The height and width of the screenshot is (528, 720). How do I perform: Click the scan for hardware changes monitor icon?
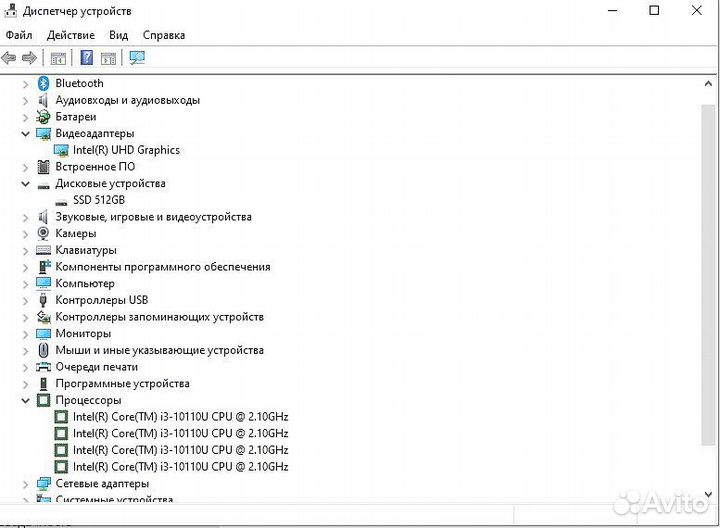pos(137,58)
